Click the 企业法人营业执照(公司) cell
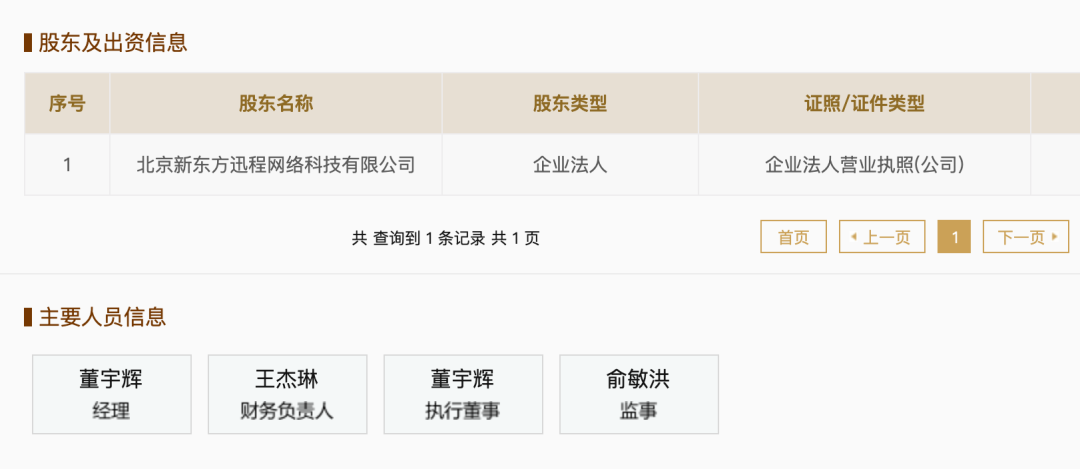The image size is (1080, 469). point(864,165)
